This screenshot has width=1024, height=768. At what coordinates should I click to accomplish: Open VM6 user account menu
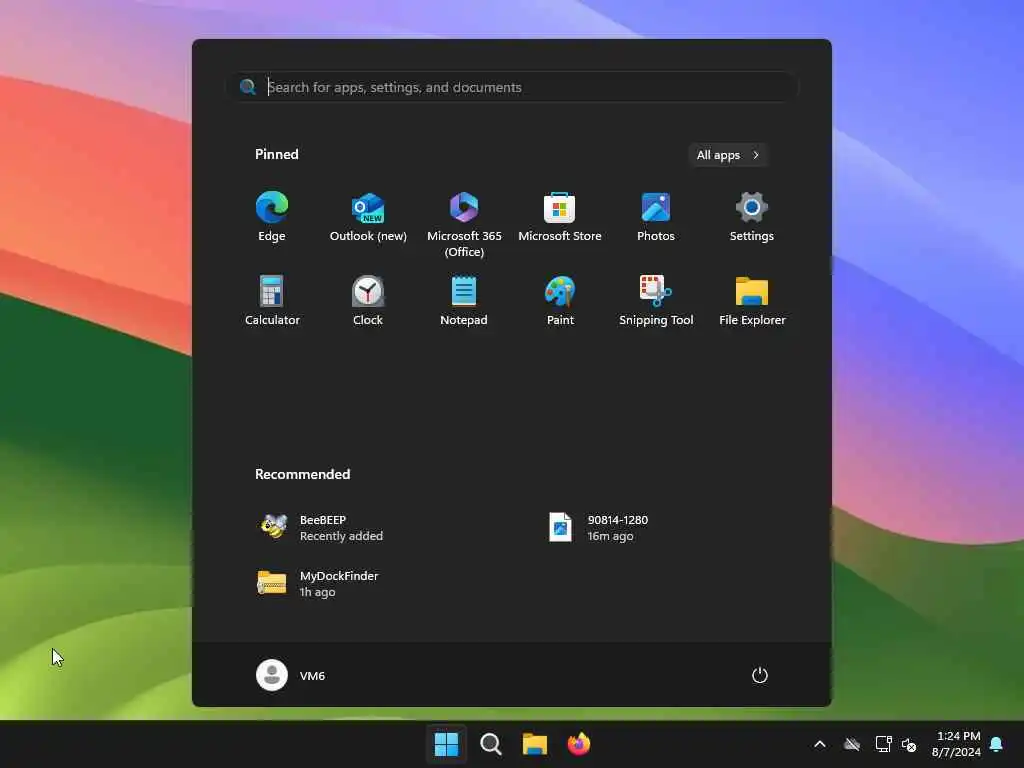pyautogui.click(x=291, y=675)
